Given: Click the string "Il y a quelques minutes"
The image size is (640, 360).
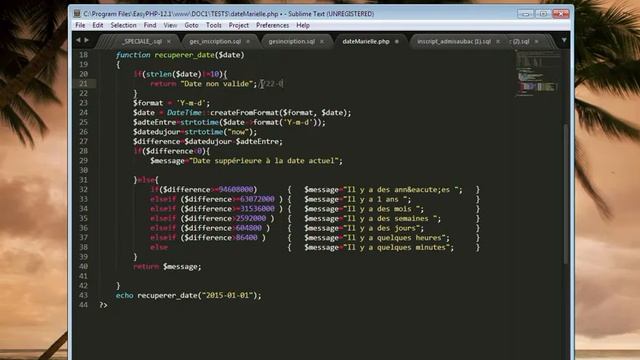Looking at the screenshot, I should pos(397,247).
